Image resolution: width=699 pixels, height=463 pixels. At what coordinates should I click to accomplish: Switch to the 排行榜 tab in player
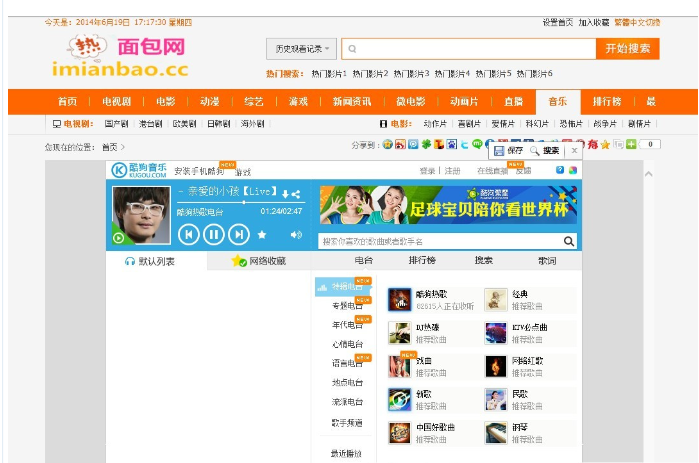[422, 260]
